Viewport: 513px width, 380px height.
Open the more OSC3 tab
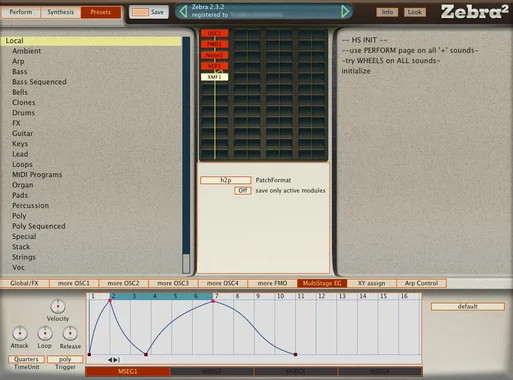tap(173, 283)
